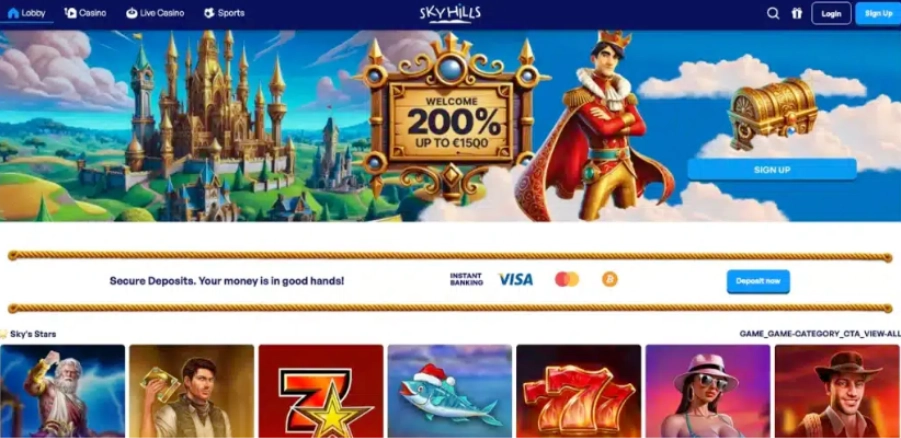Select the Bitcoin payment icon
Screen dimensions: 901x438
click(x=610, y=279)
